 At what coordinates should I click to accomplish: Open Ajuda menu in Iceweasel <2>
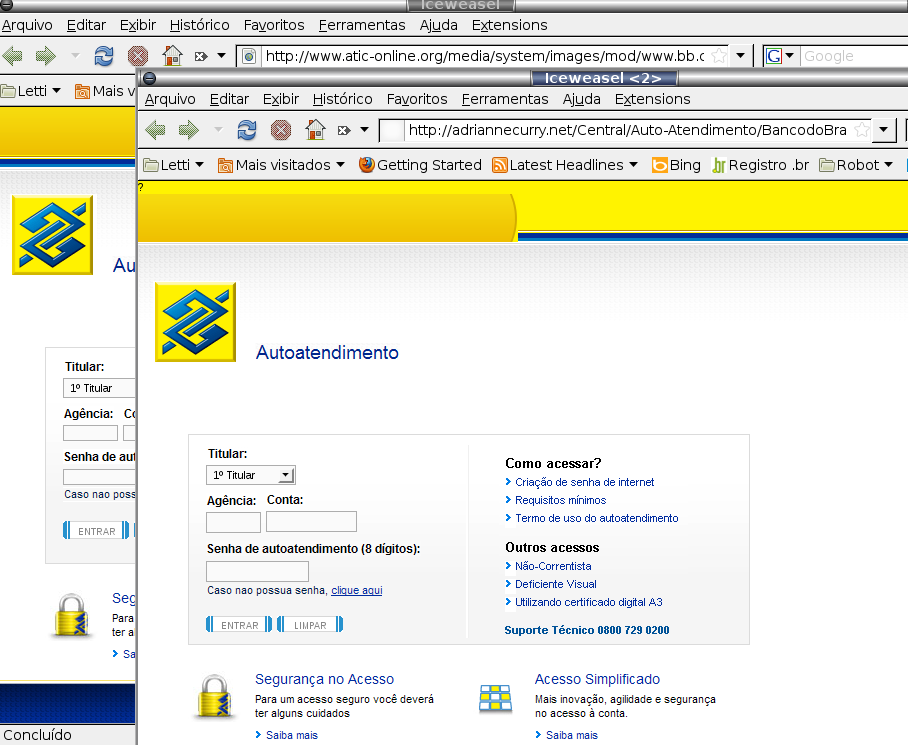click(581, 99)
